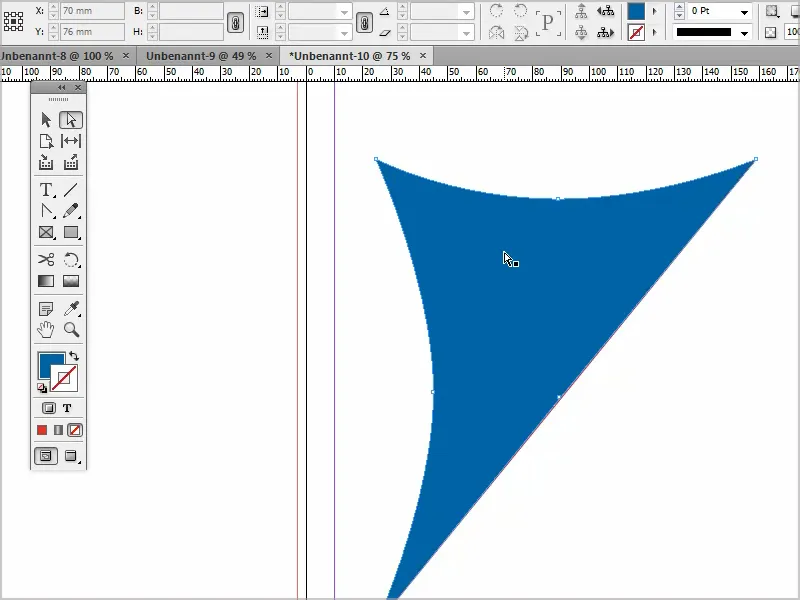Select the Zoom tool
The image size is (800, 600).
click(71, 330)
